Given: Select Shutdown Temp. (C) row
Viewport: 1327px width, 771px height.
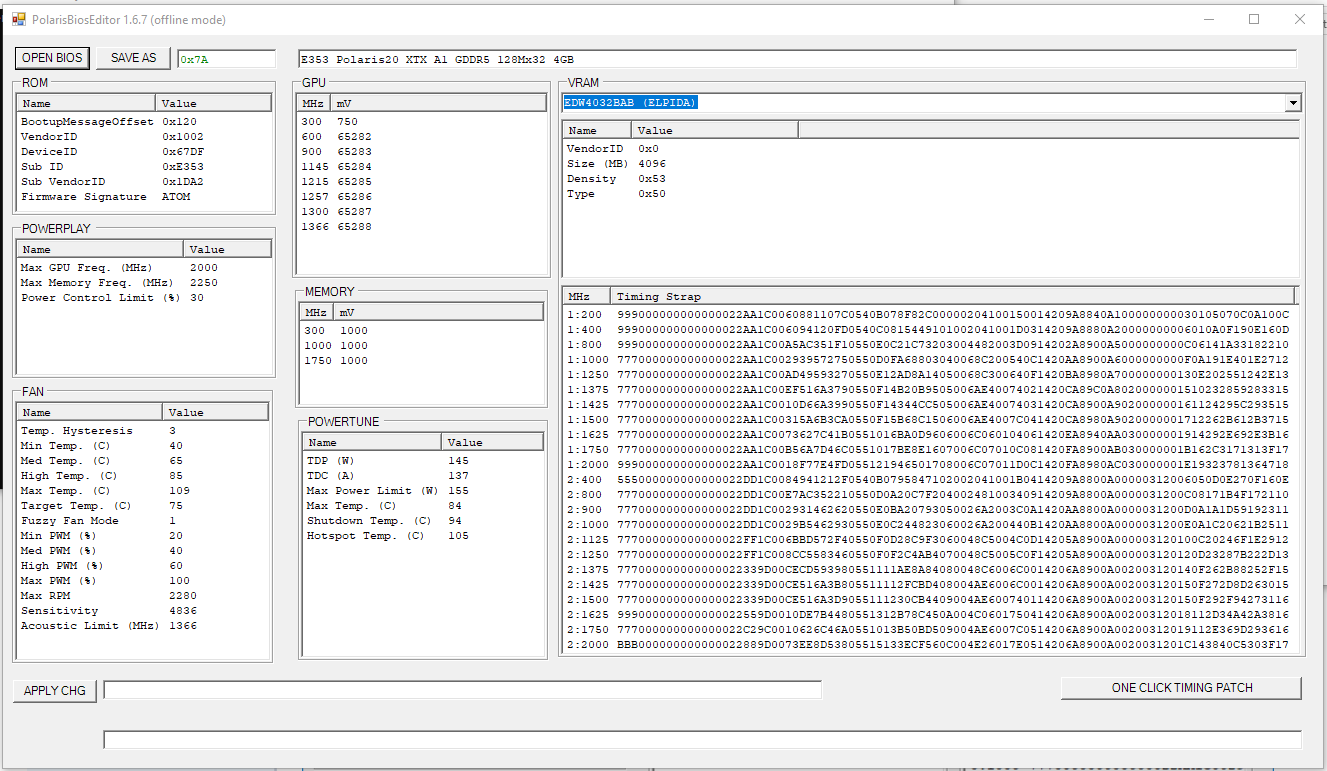Looking at the screenshot, I should point(423,521).
